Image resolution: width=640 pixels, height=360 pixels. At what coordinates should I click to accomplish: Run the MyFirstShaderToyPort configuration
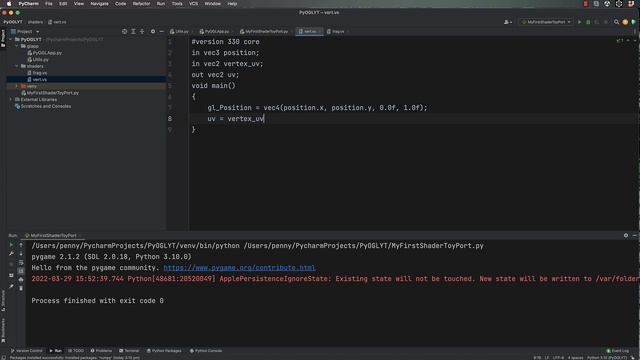pos(579,22)
